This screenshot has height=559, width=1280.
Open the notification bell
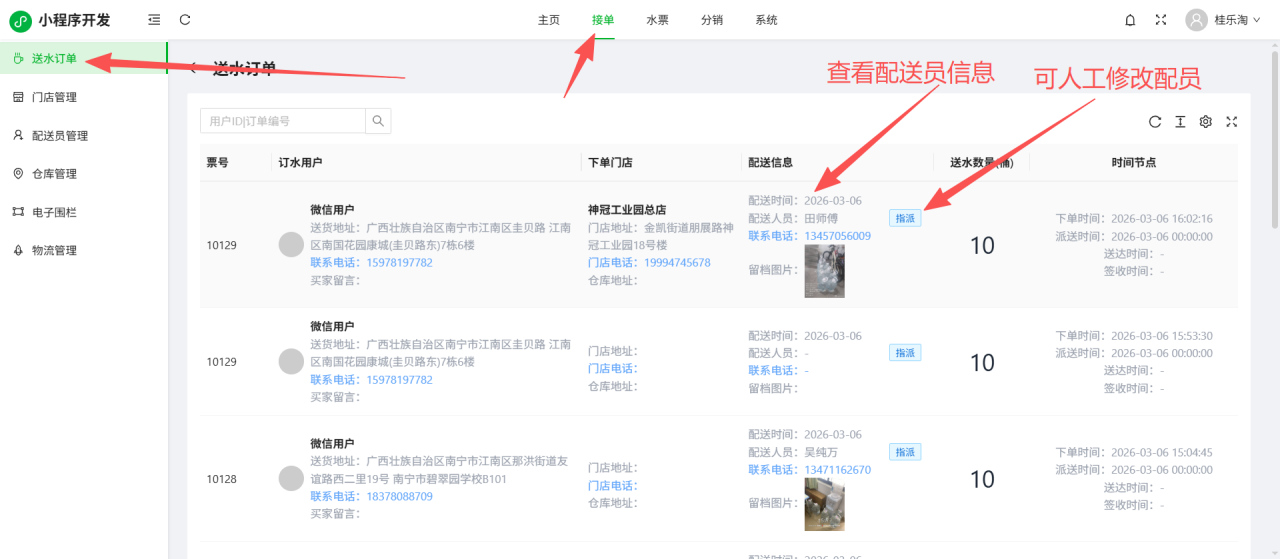click(x=1130, y=20)
